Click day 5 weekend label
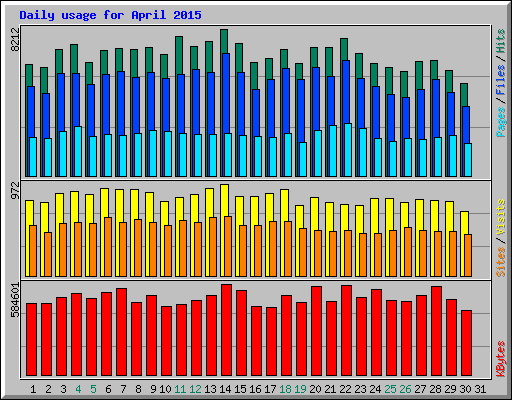Viewport: 512px width, 400px height. tap(93, 389)
